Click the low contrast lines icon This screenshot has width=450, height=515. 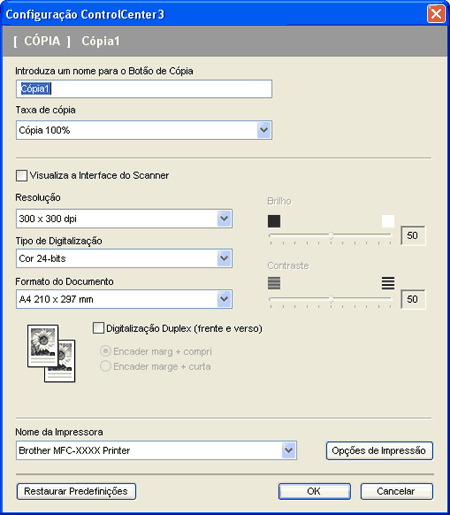click(x=274, y=283)
